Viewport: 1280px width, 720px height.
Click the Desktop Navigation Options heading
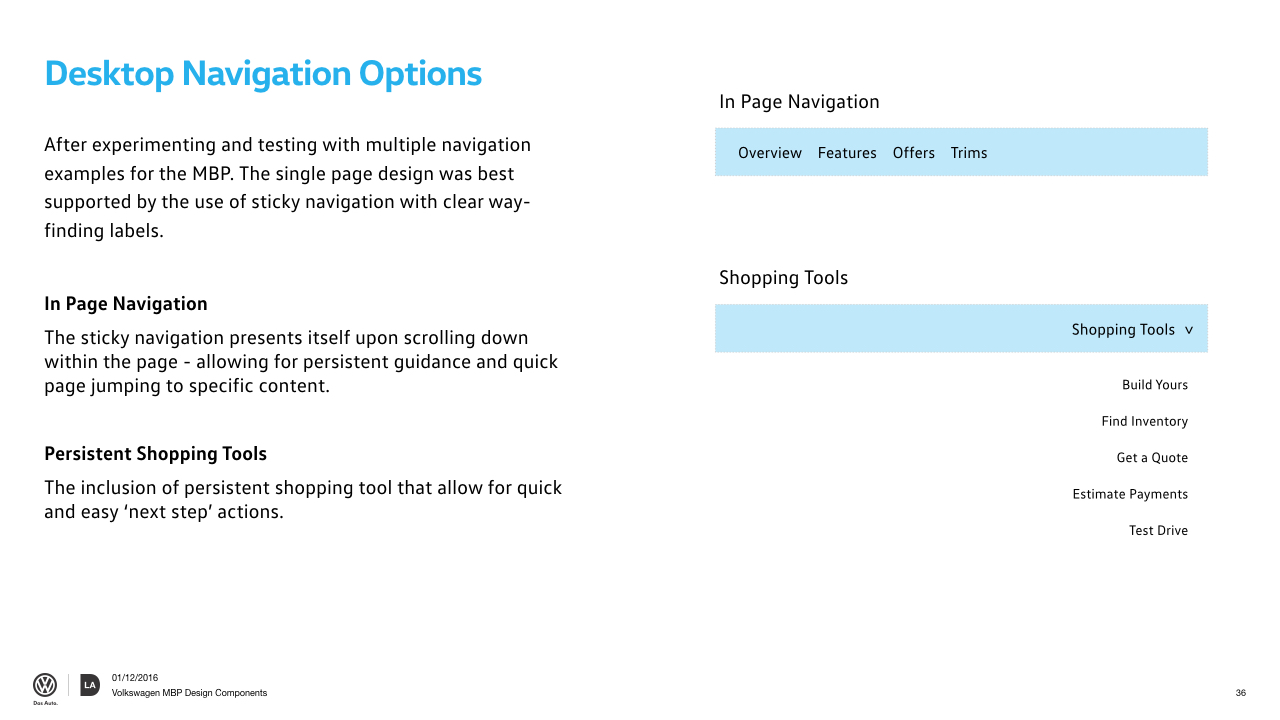[263, 74]
